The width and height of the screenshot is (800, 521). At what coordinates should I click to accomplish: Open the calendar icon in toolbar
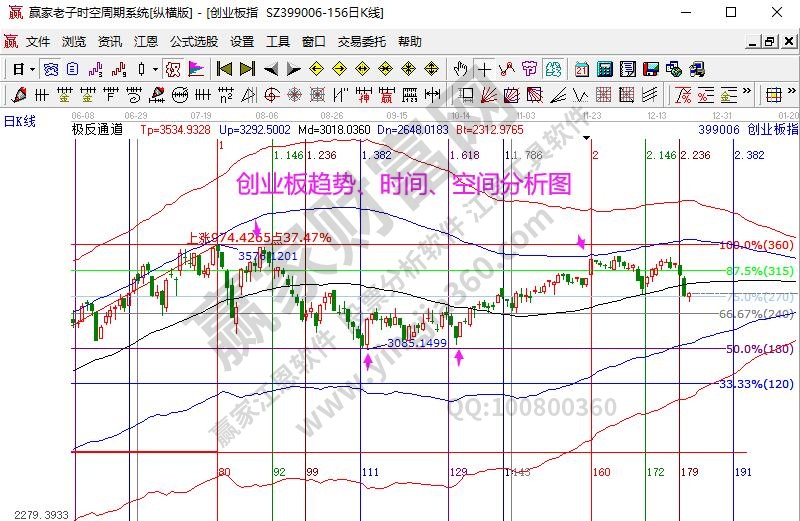582,69
